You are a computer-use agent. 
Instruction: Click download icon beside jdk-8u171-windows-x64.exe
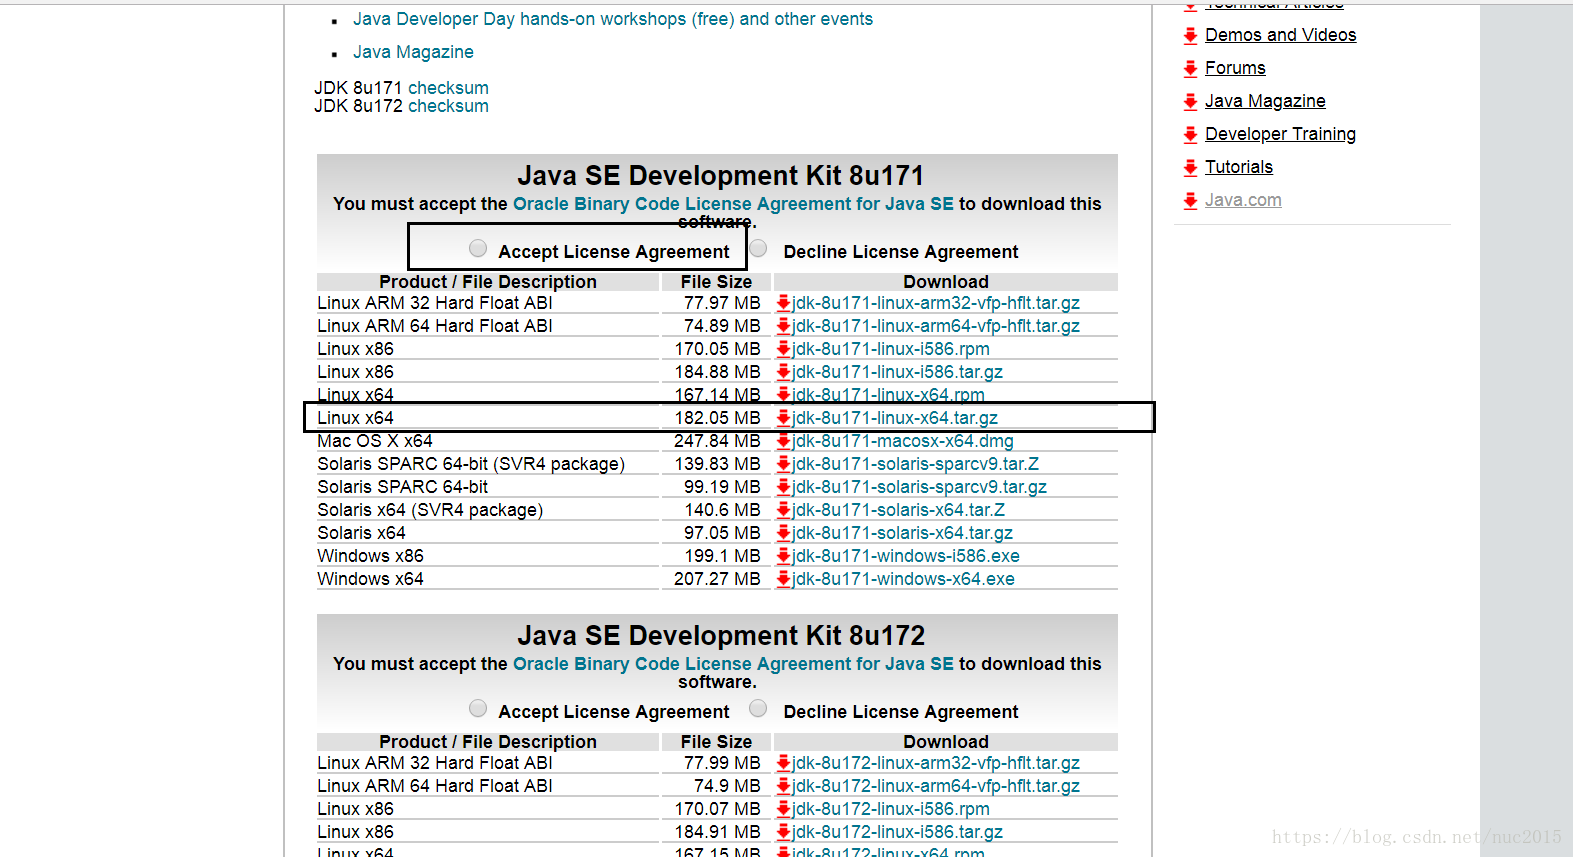(783, 579)
